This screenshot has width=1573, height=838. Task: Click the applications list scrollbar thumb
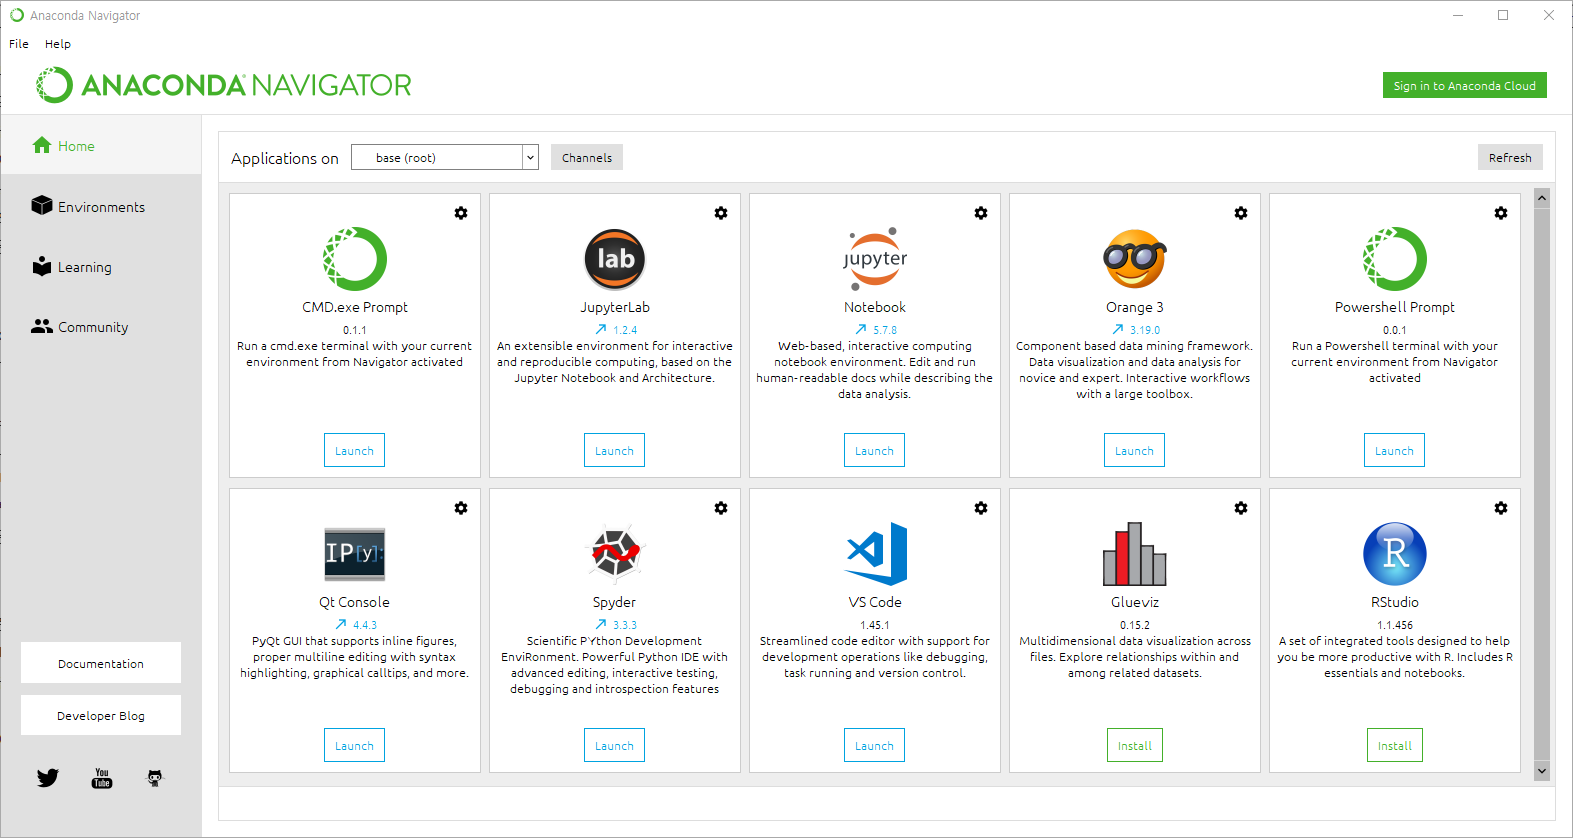[x=1542, y=484]
